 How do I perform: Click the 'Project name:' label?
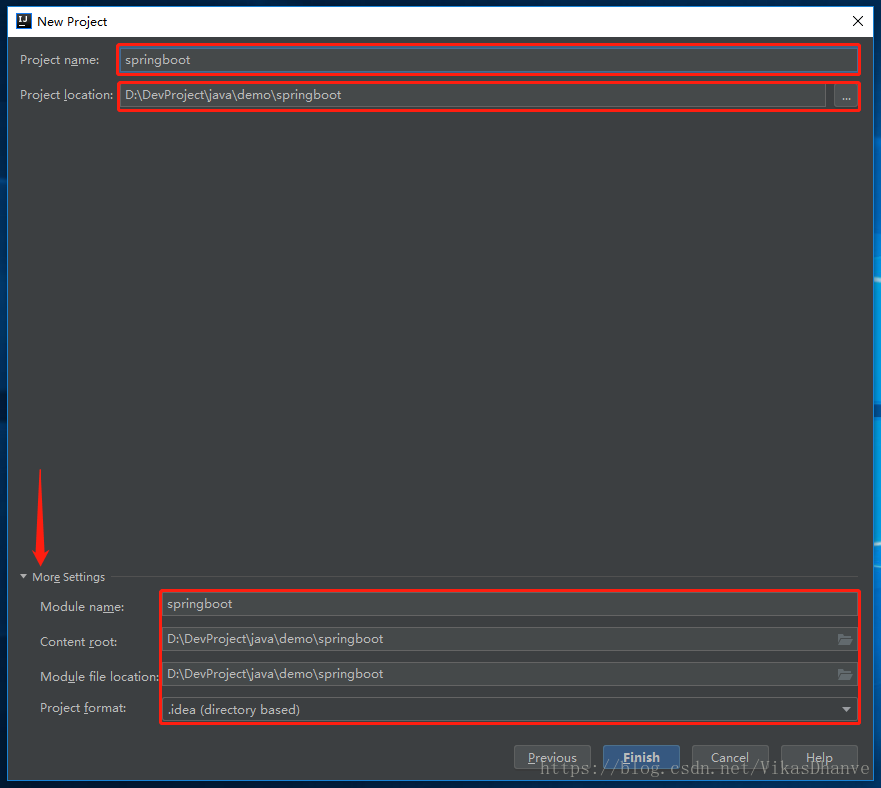point(60,60)
